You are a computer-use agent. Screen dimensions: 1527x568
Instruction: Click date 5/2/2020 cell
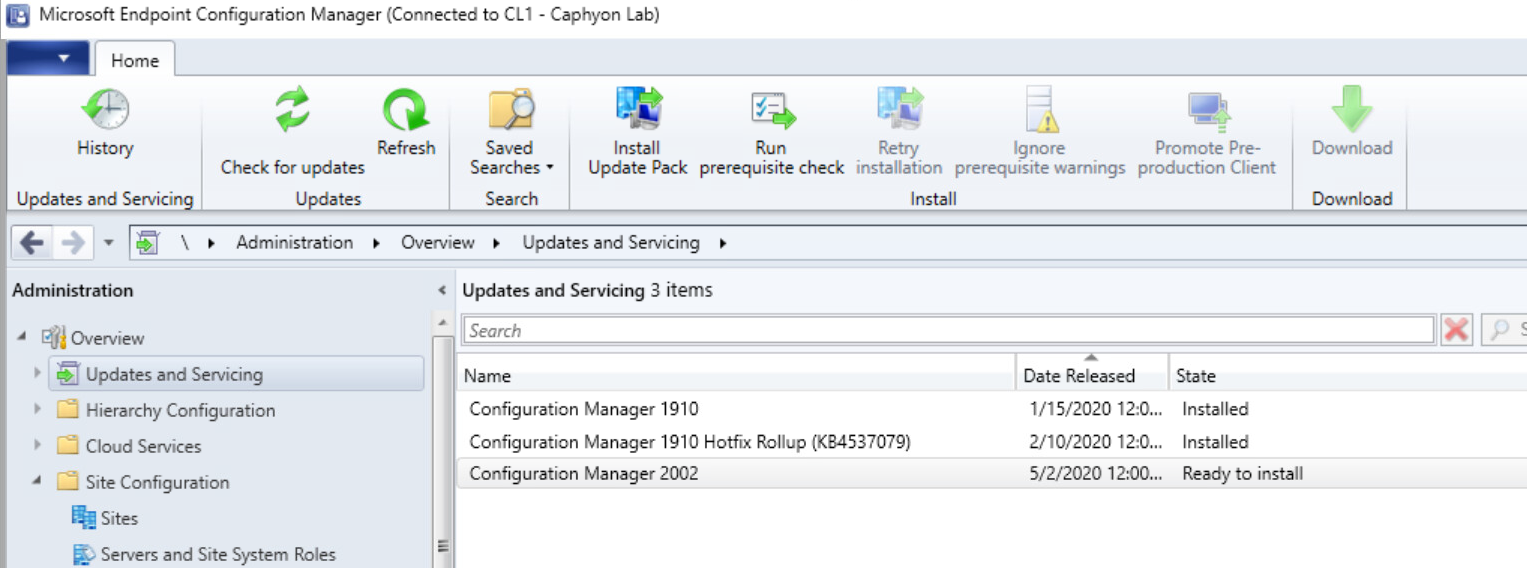1096,474
